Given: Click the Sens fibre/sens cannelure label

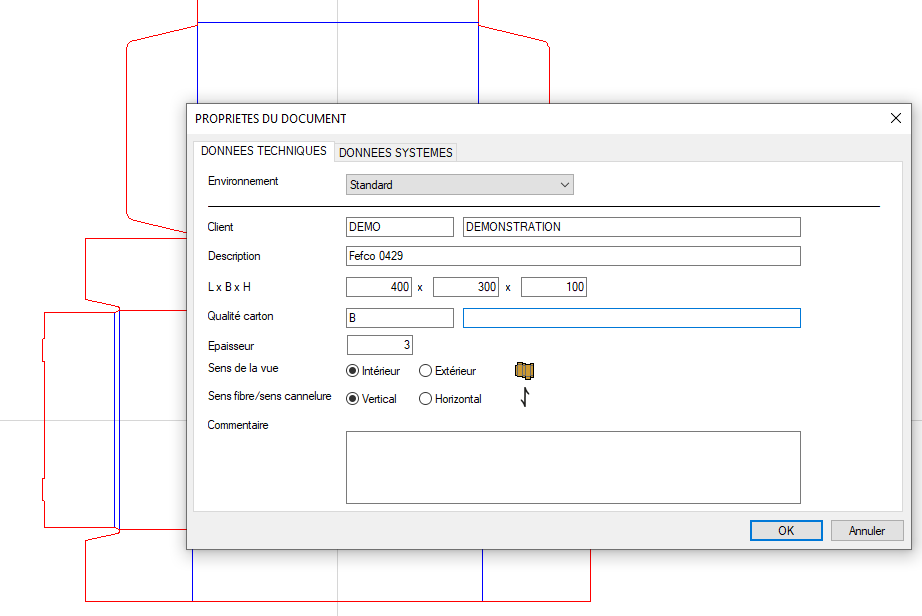Looking at the screenshot, I should pos(269,396).
